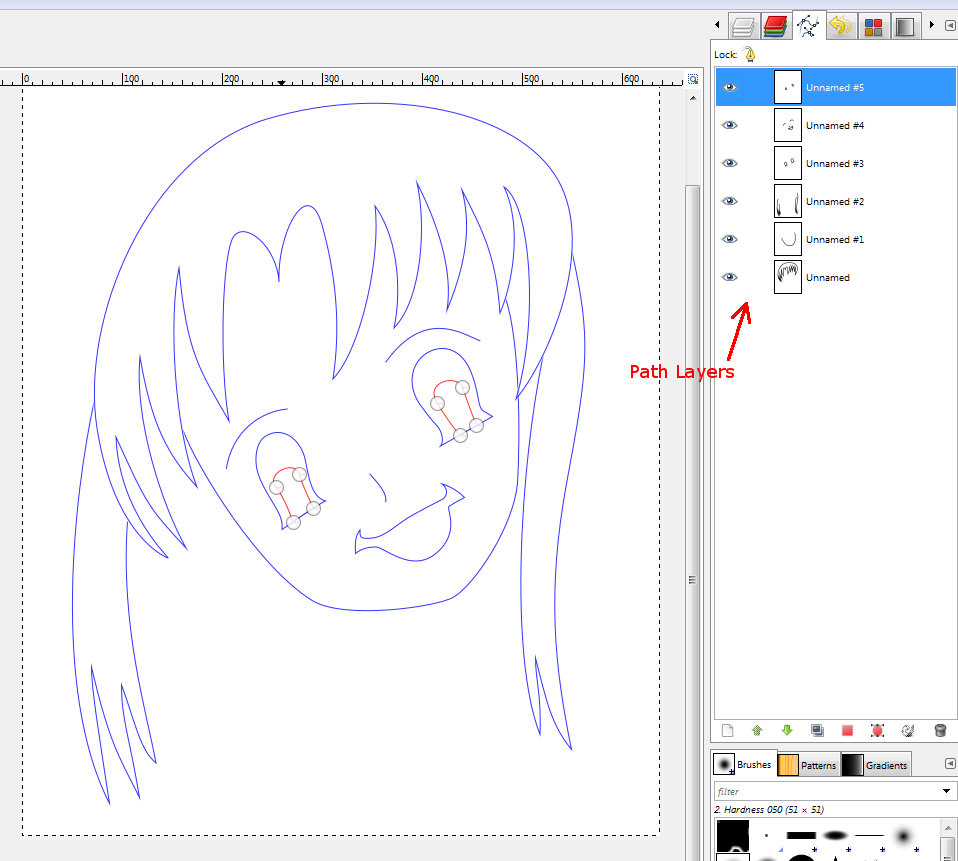Paint along the active path

(908, 731)
